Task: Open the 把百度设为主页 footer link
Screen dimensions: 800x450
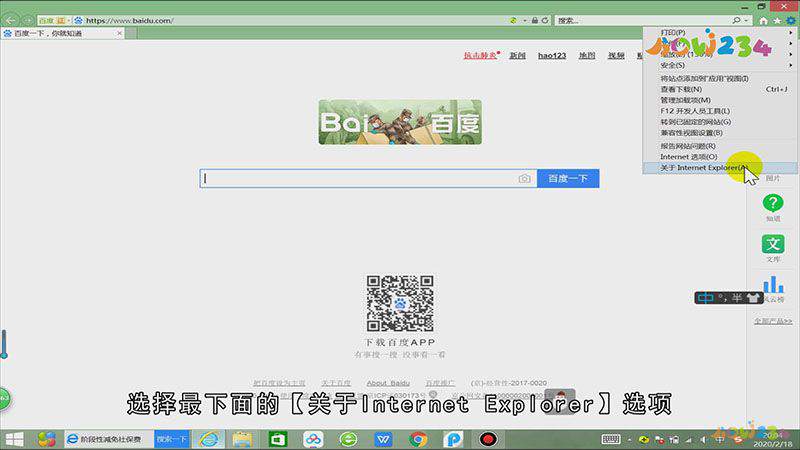Action: (279, 383)
